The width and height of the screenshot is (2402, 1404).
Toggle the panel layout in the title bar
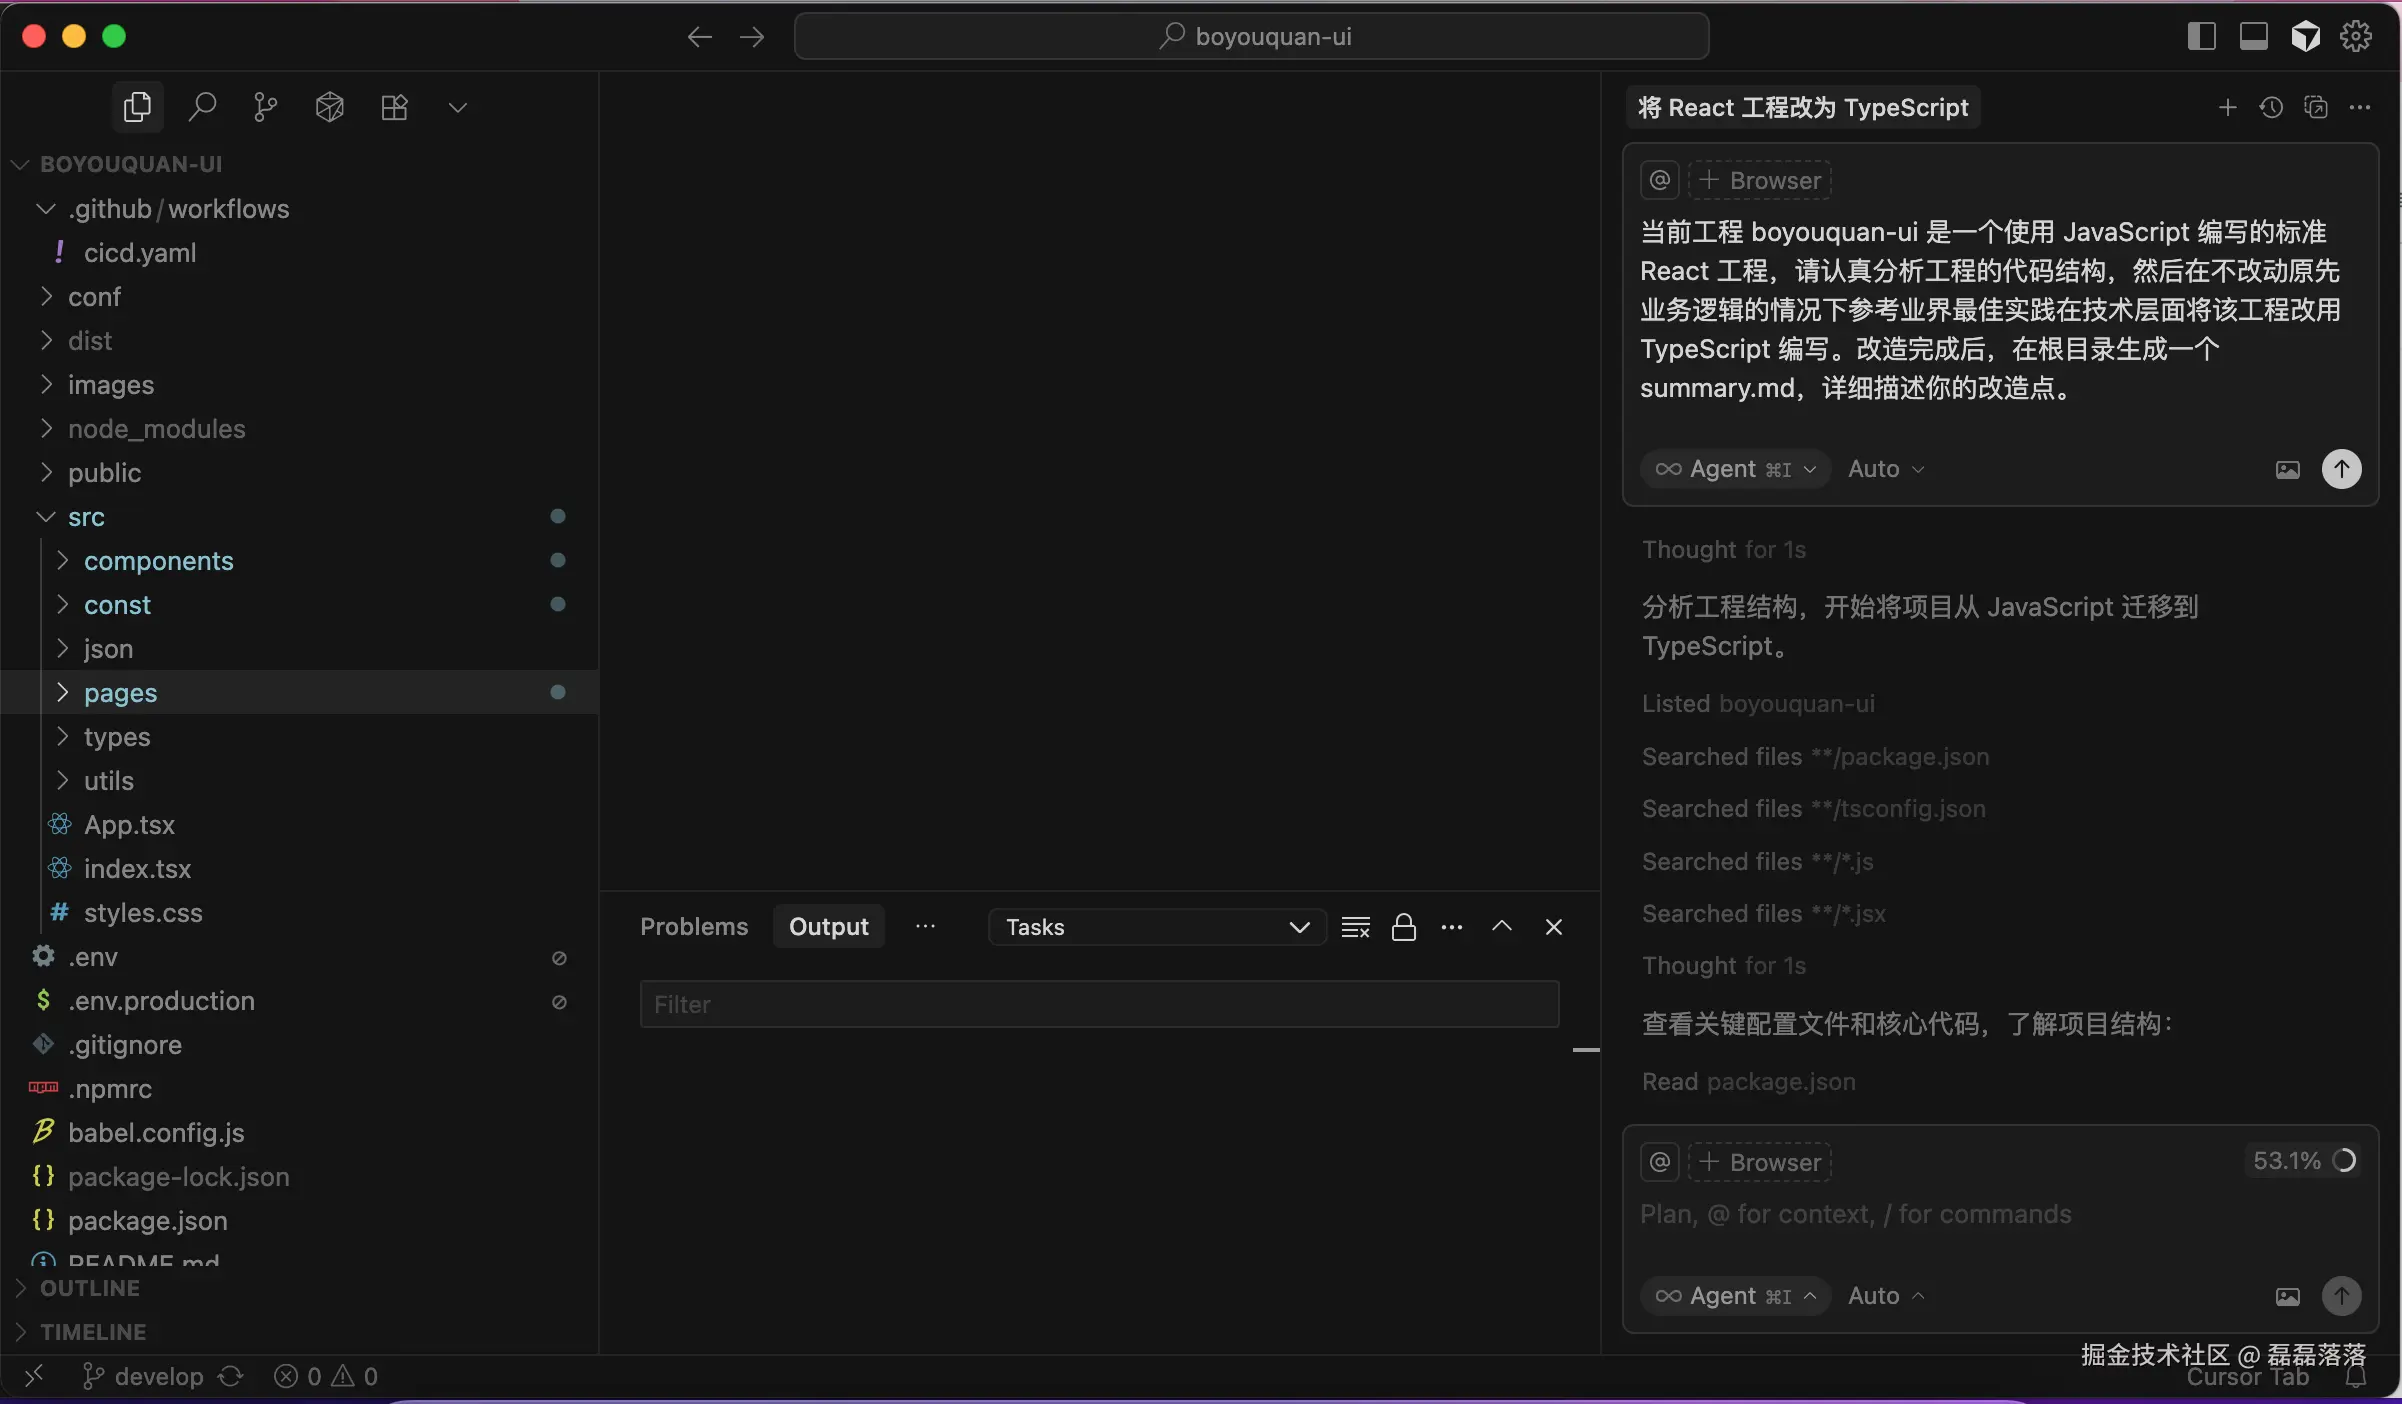[2253, 36]
